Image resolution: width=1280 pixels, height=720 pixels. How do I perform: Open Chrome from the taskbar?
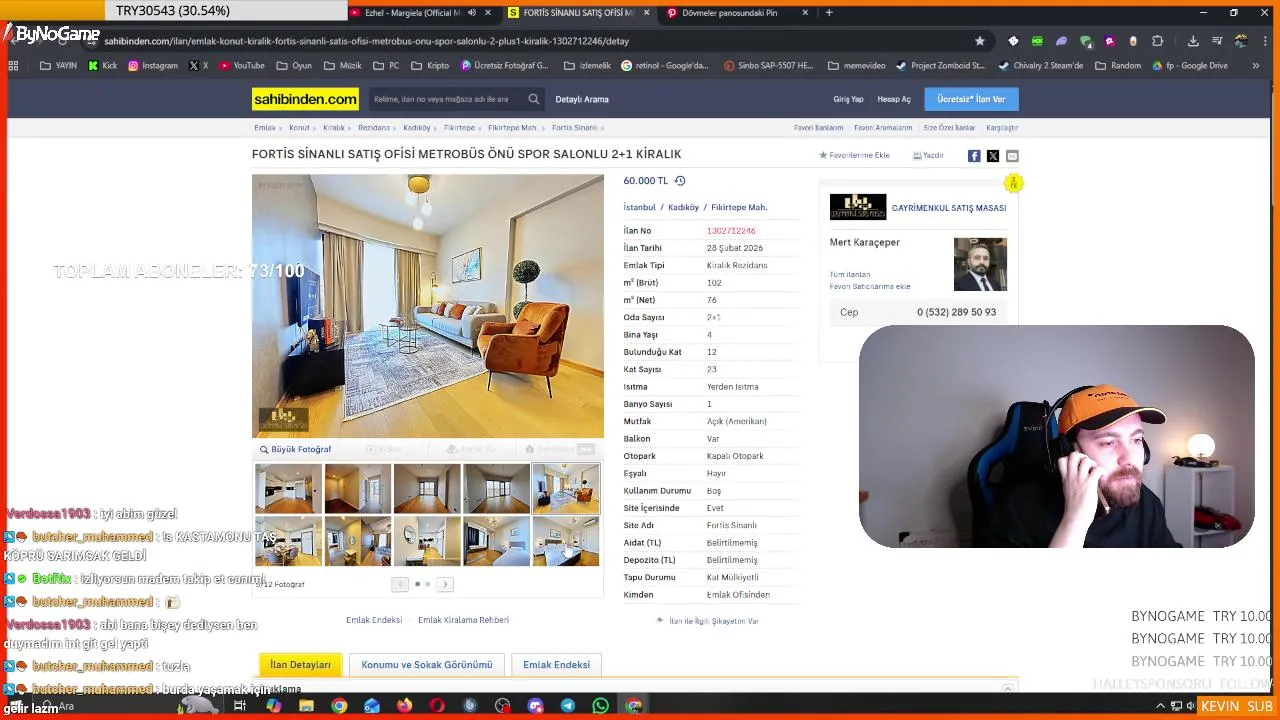[x=339, y=706]
